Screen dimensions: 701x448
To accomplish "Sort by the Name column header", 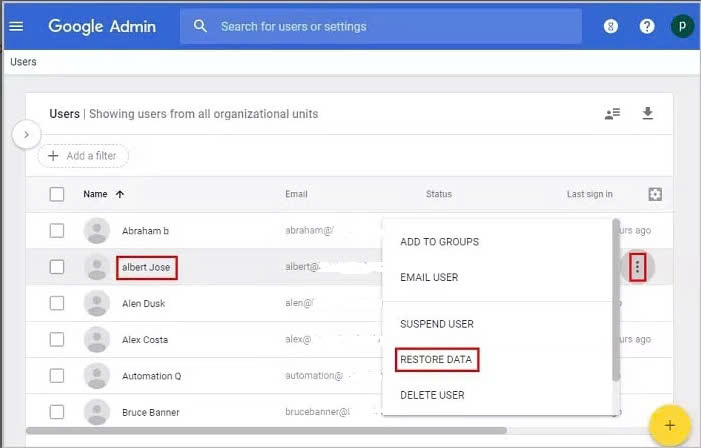I will (95, 194).
